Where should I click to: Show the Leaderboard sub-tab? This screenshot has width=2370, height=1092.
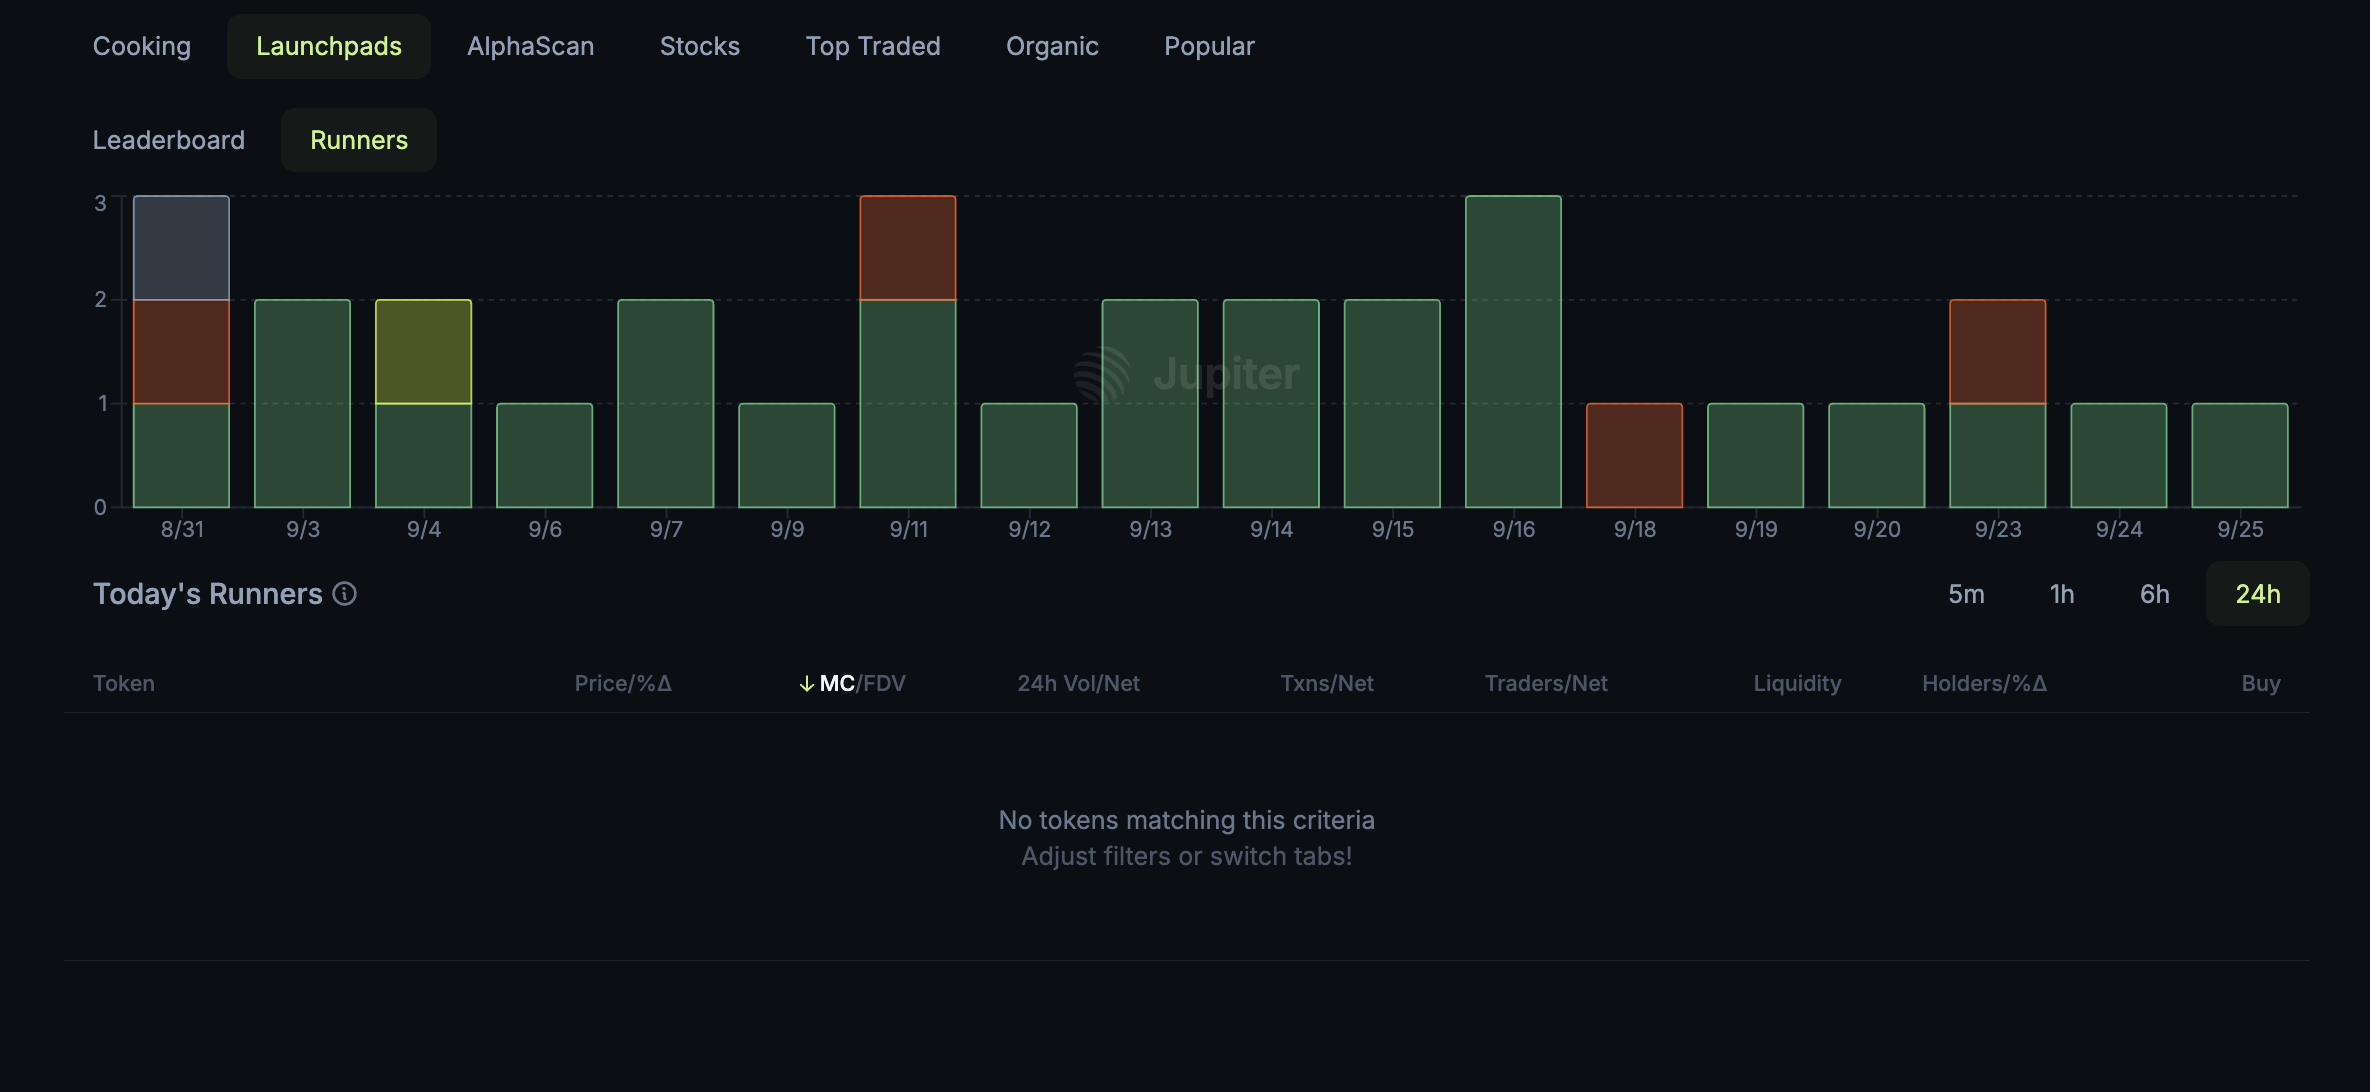168,140
